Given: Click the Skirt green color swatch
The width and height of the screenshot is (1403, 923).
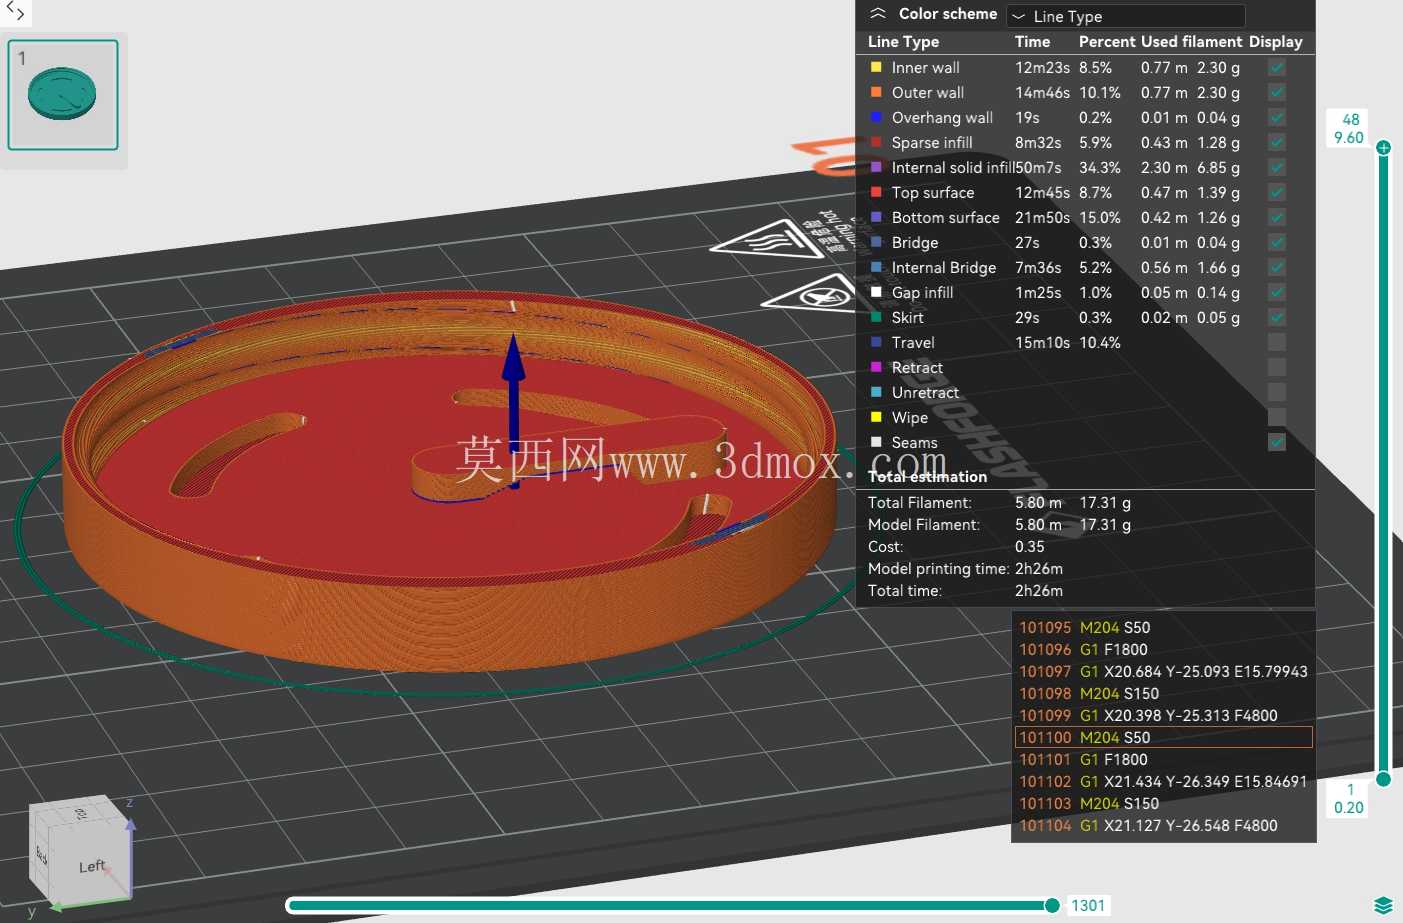Looking at the screenshot, I should (x=876, y=317).
